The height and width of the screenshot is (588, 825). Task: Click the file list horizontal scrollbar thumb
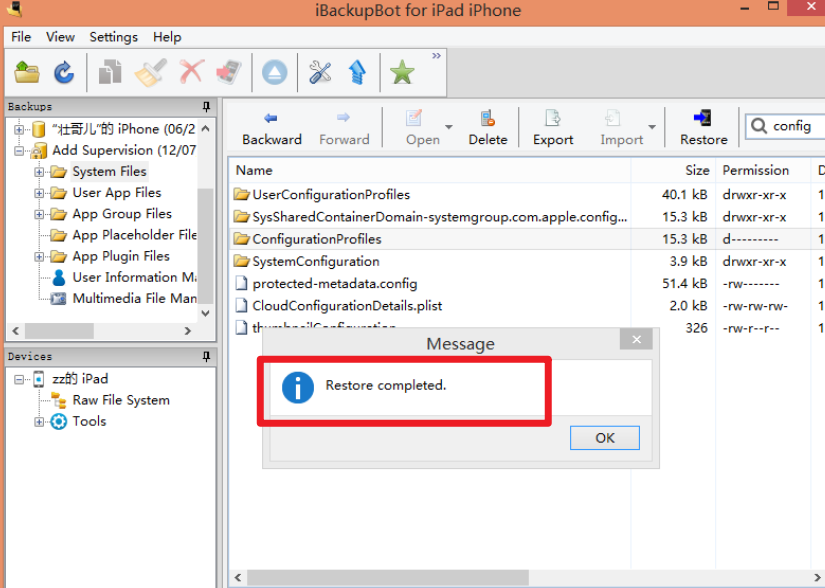pos(388,577)
